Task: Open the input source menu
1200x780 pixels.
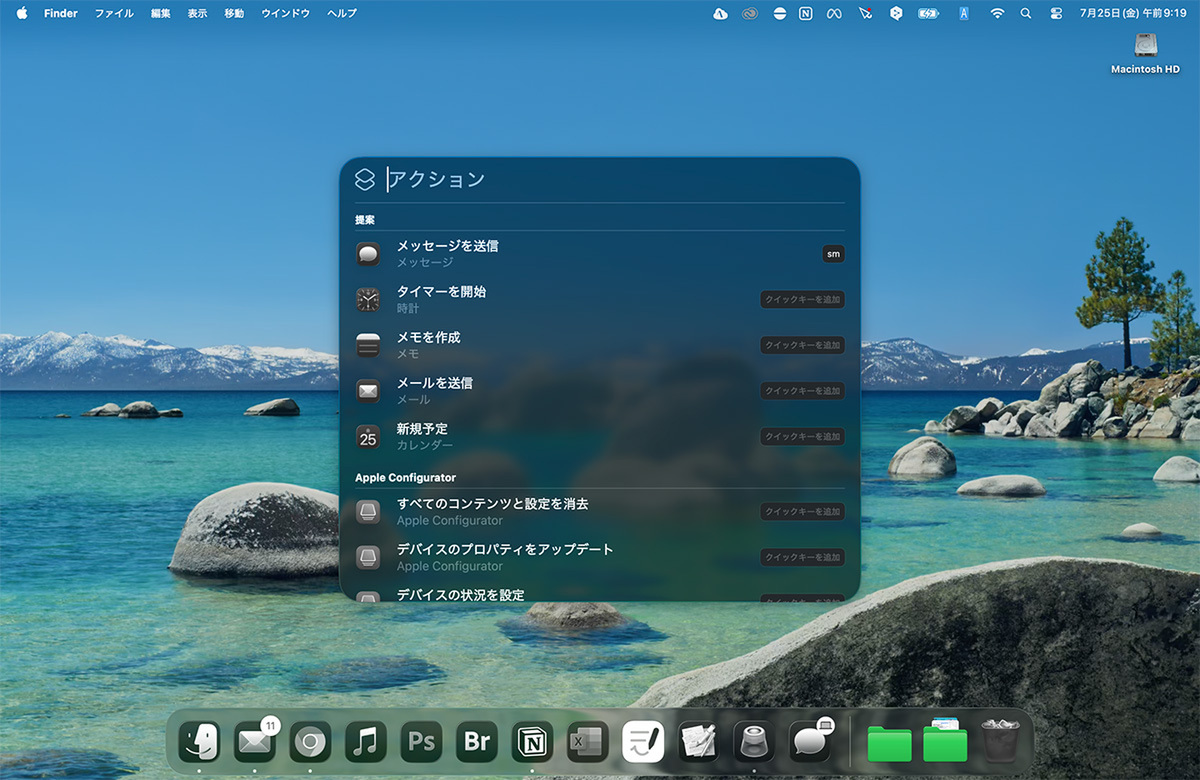Action: click(x=963, y=14)
